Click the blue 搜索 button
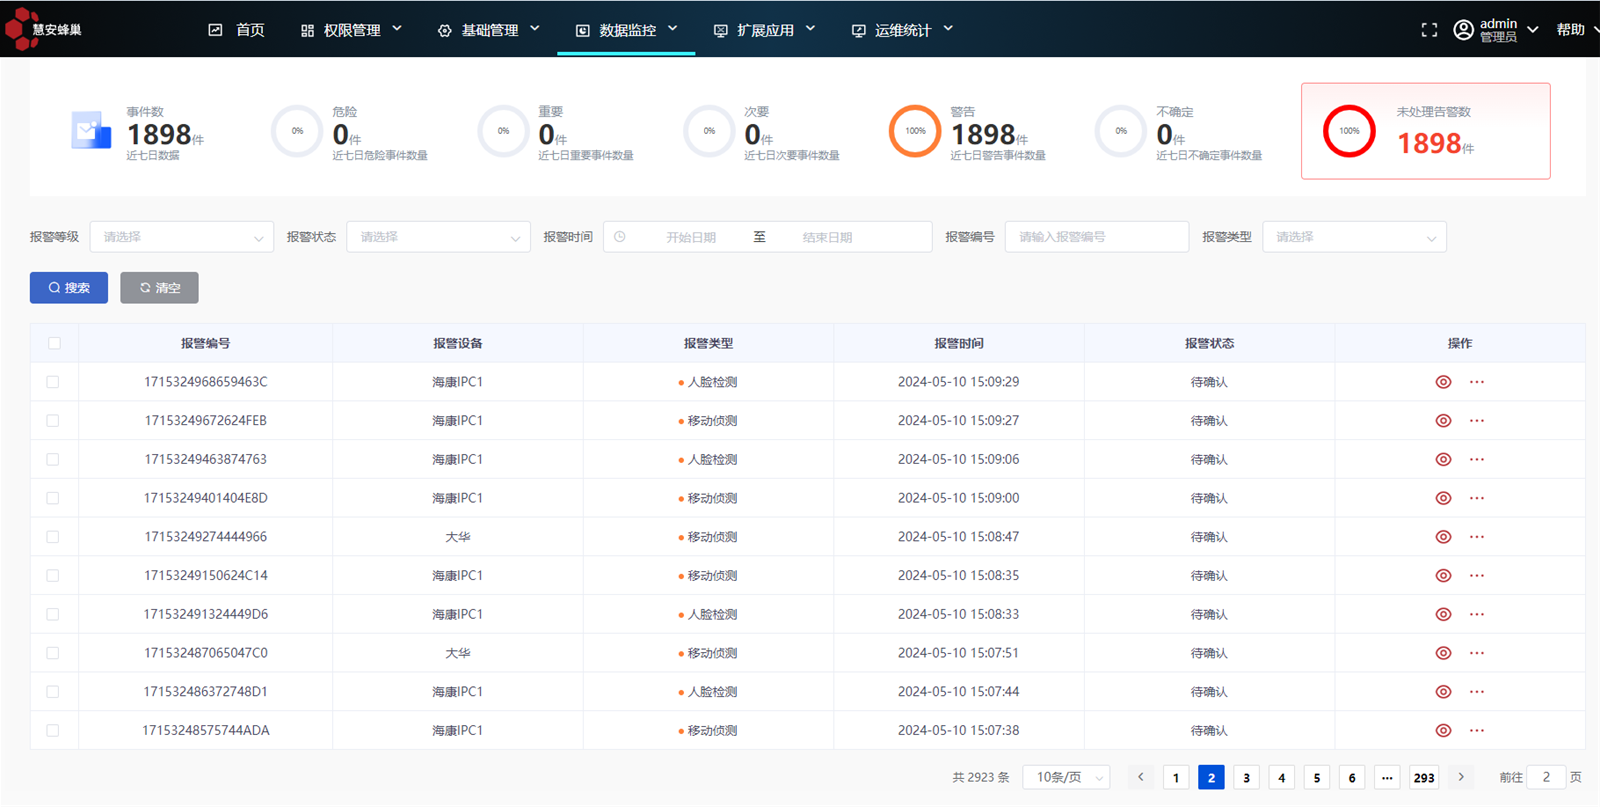Viewport: 1600px width, 807px height. 69,288
